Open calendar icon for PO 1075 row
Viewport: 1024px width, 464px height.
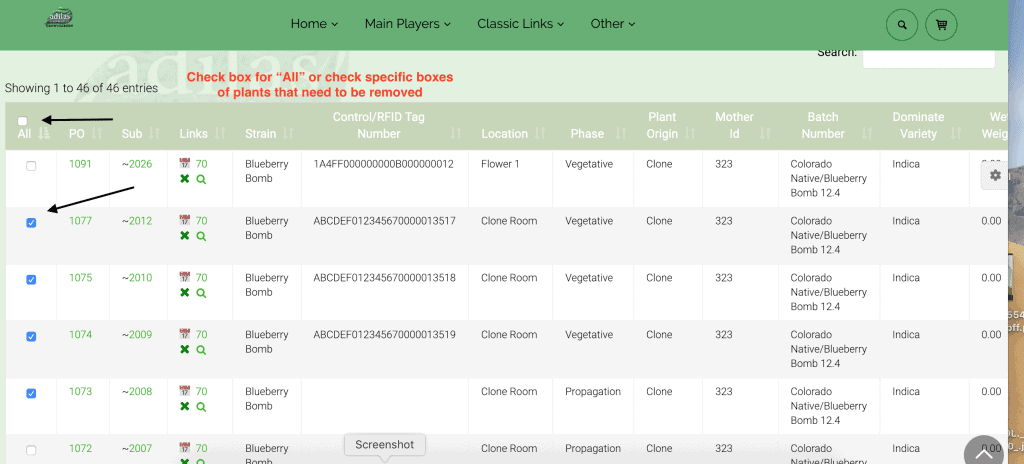(x=184, y=278)
